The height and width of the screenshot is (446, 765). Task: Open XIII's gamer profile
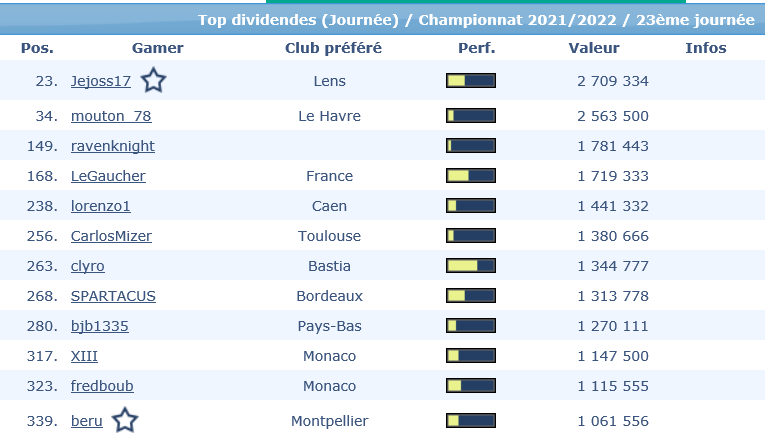84,356
